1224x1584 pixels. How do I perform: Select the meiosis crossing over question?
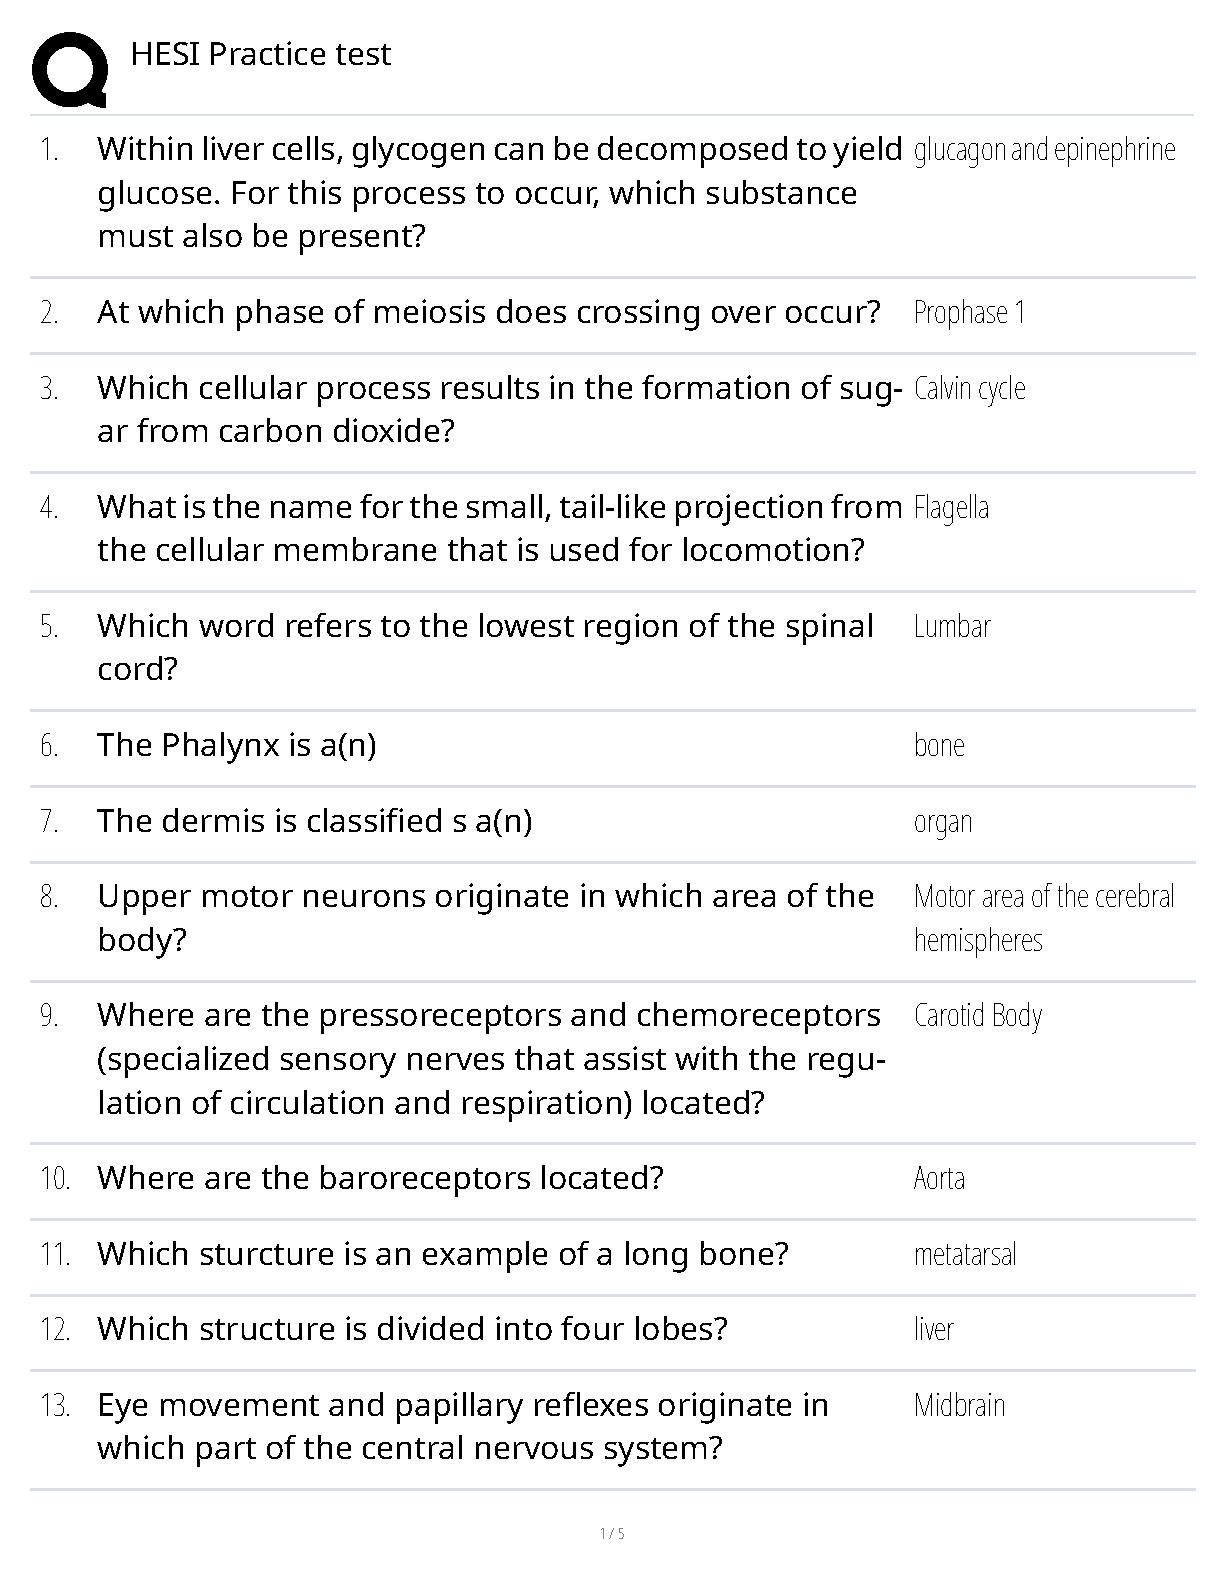[x=488, y=312]
